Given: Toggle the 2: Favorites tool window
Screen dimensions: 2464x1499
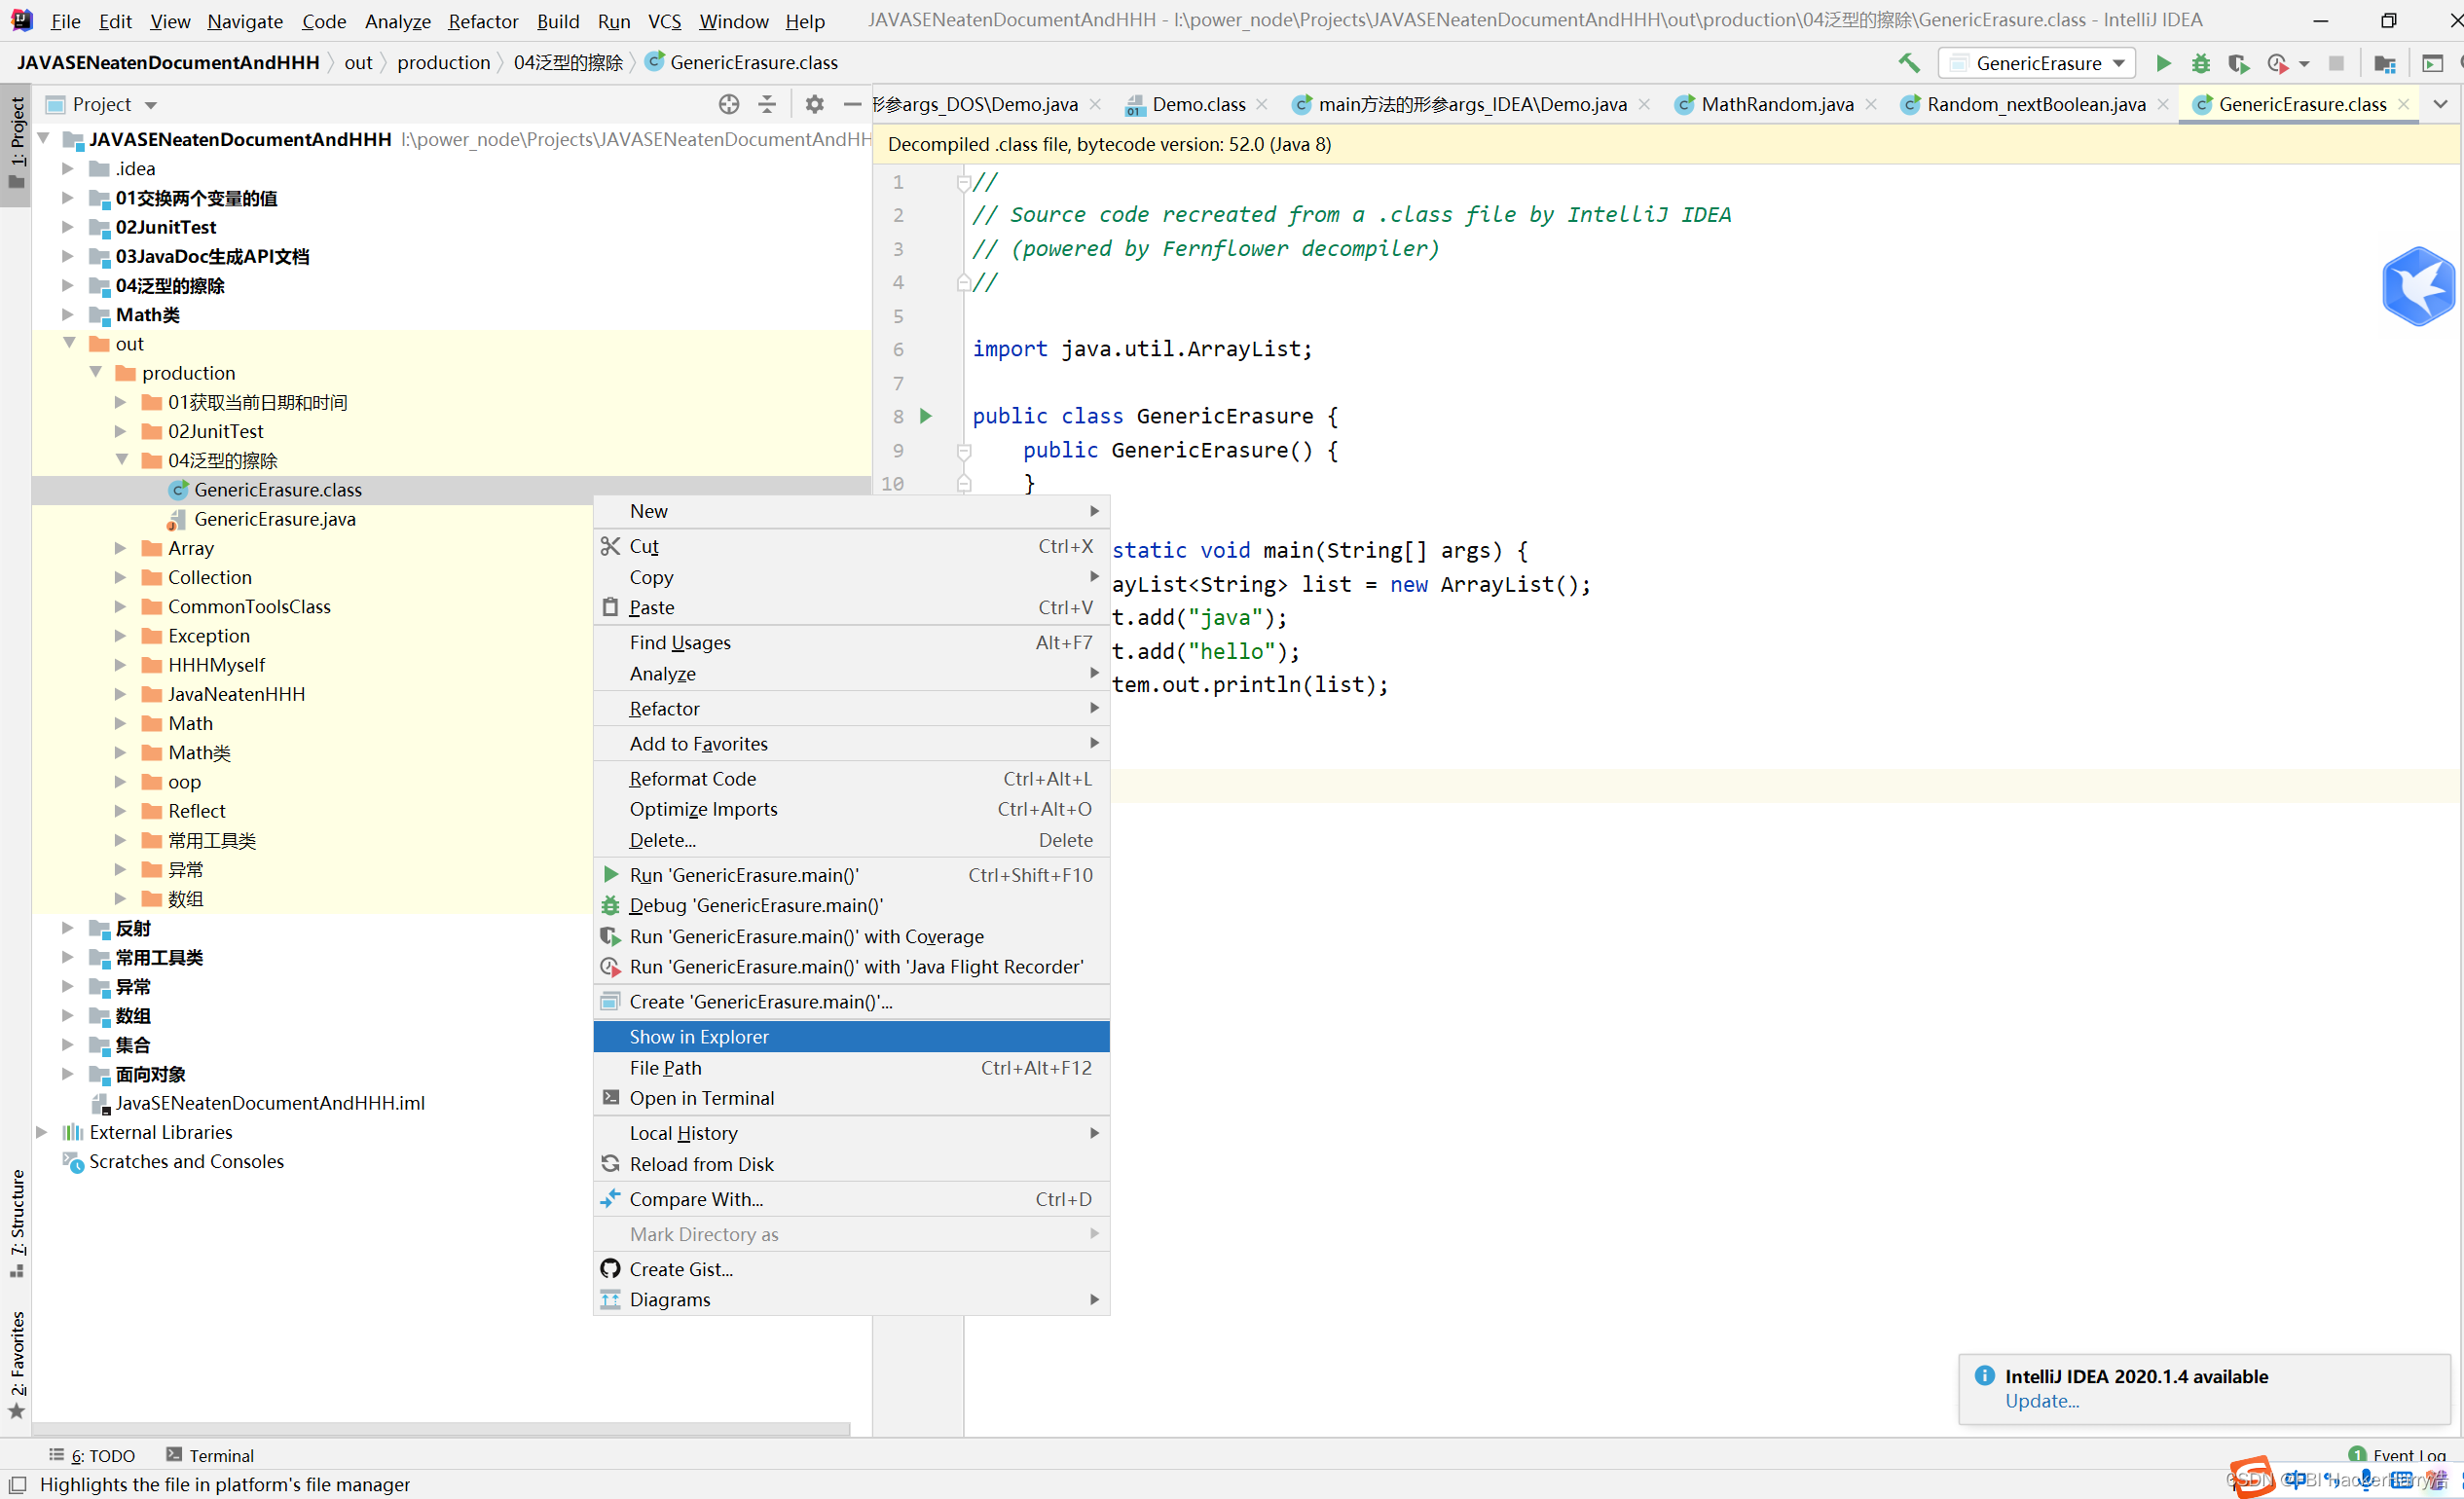Looking at the screenshot, I should click(16, 1364).
